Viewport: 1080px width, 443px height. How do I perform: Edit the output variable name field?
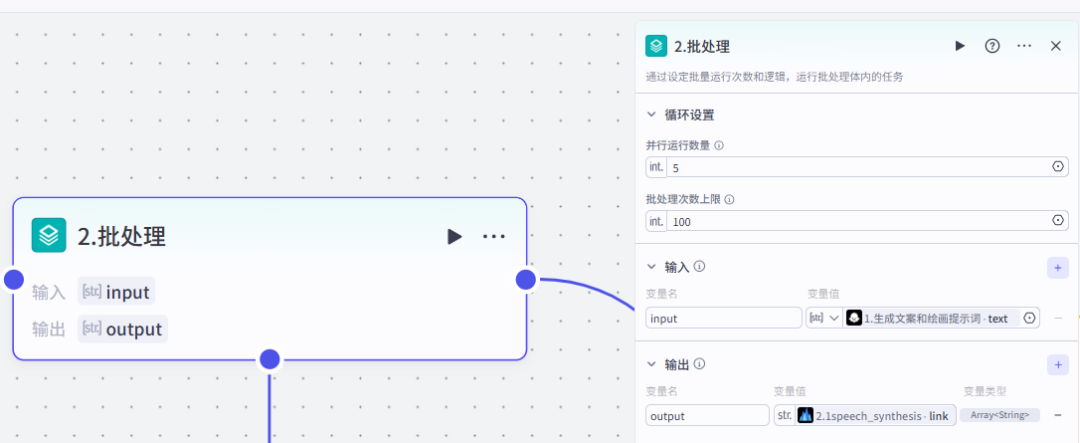coord(707,416)
